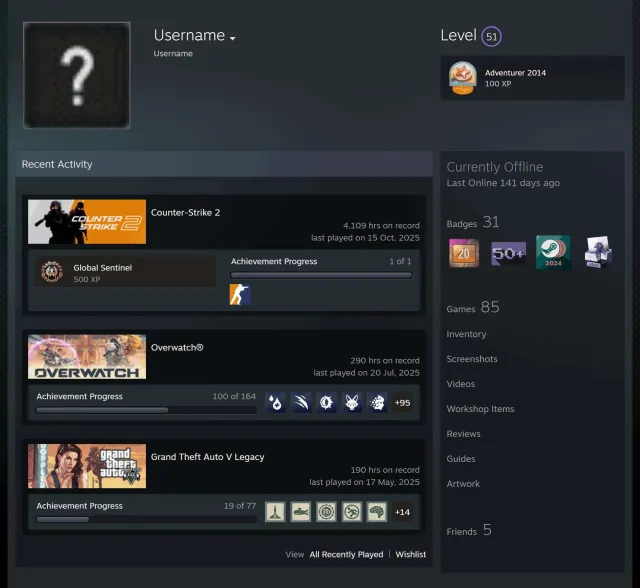The width and height of the screenshot is (640, 588).
Task: Open the Workshop Items link
Action: tap(480, 409)
